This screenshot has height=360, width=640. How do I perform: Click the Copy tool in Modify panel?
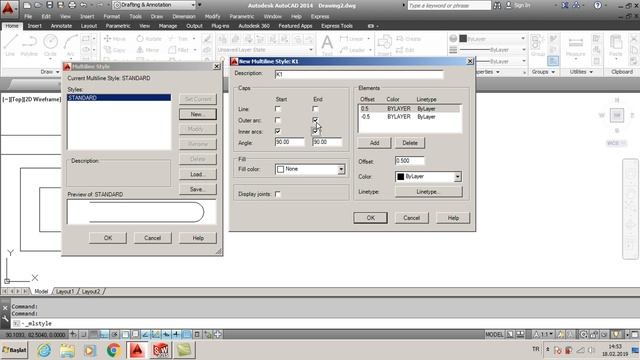click(115, 50)
